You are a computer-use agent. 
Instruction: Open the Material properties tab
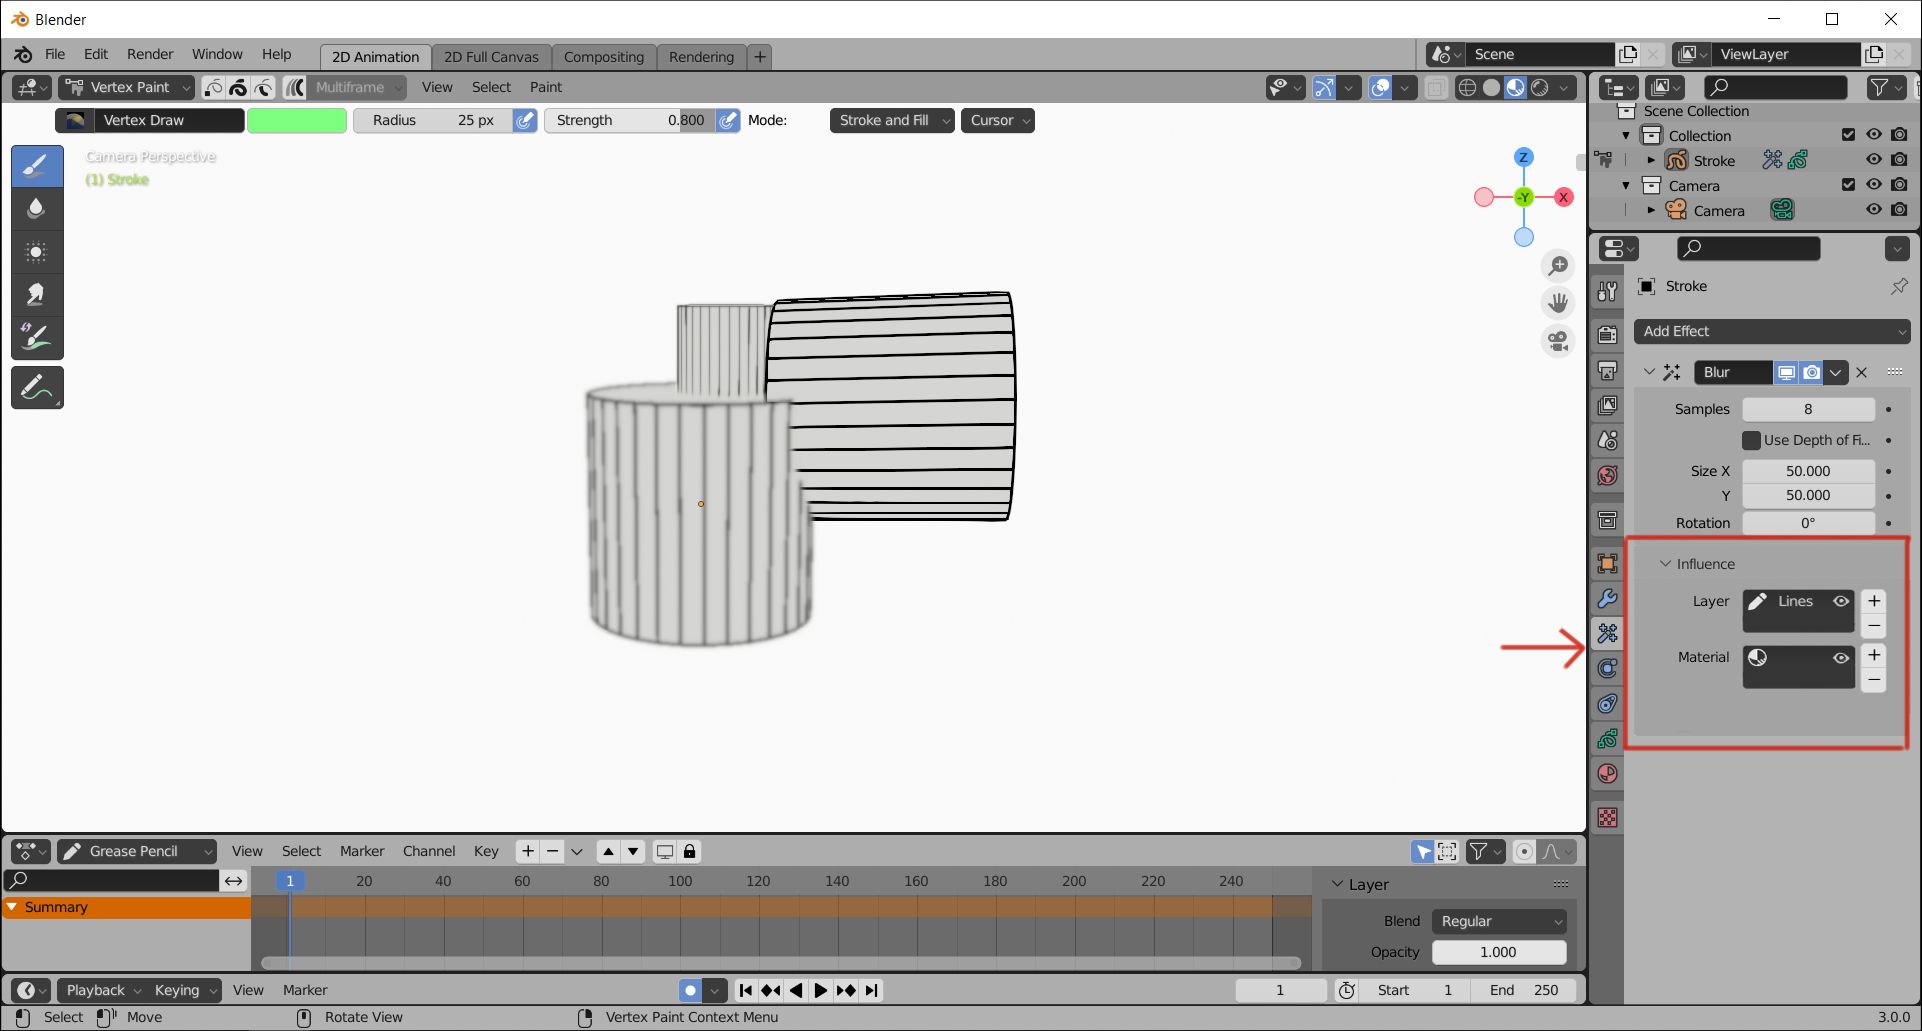pos(1607,773)
